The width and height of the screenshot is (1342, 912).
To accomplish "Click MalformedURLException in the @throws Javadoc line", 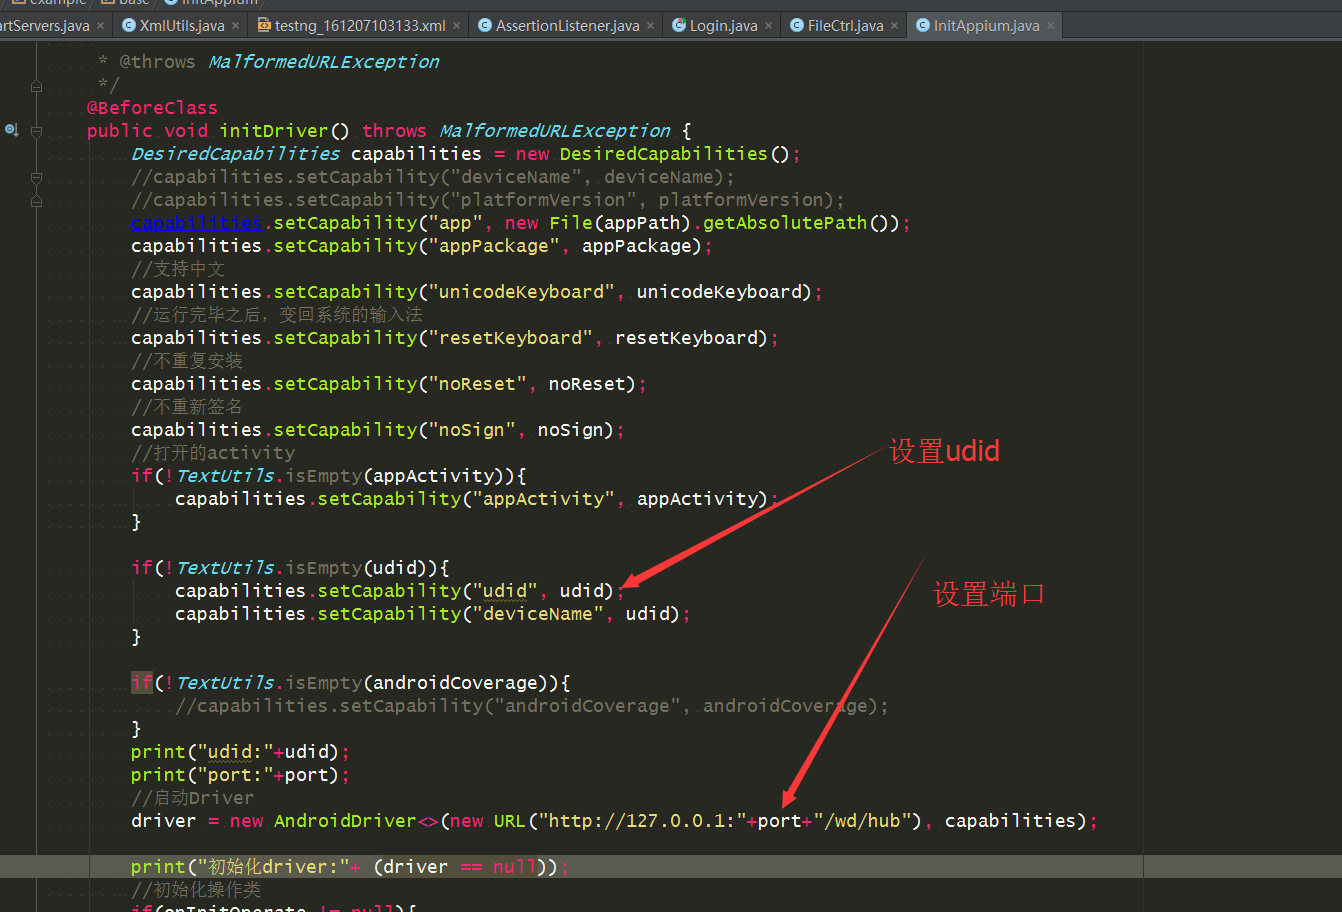I will (x=324, y=62).
